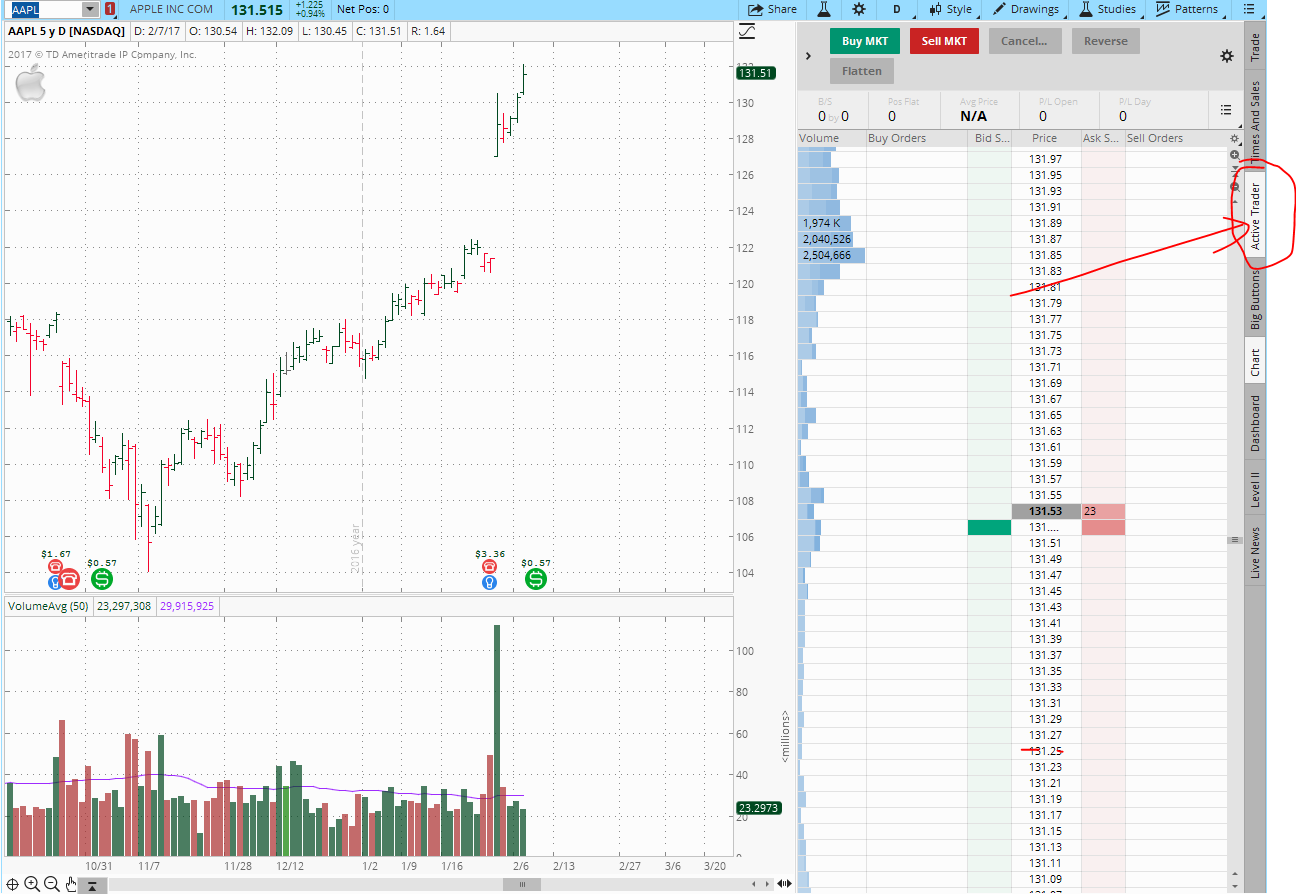Image resolution: width=1296 pixels, height=894 pixels.
Task: Click the price ladder vertical scrollbar handle
Action: click(1235, 540)
